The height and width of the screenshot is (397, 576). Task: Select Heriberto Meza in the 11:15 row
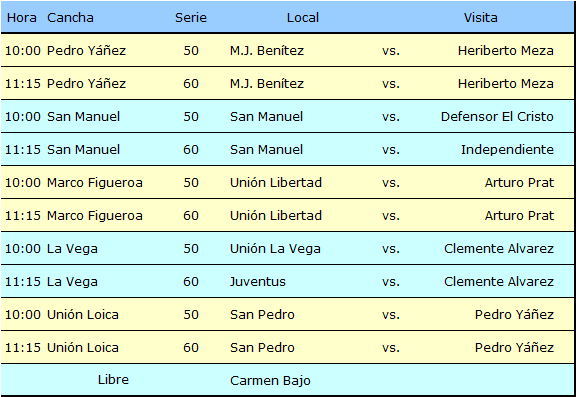pyautogui.click(x=505, y=83)
